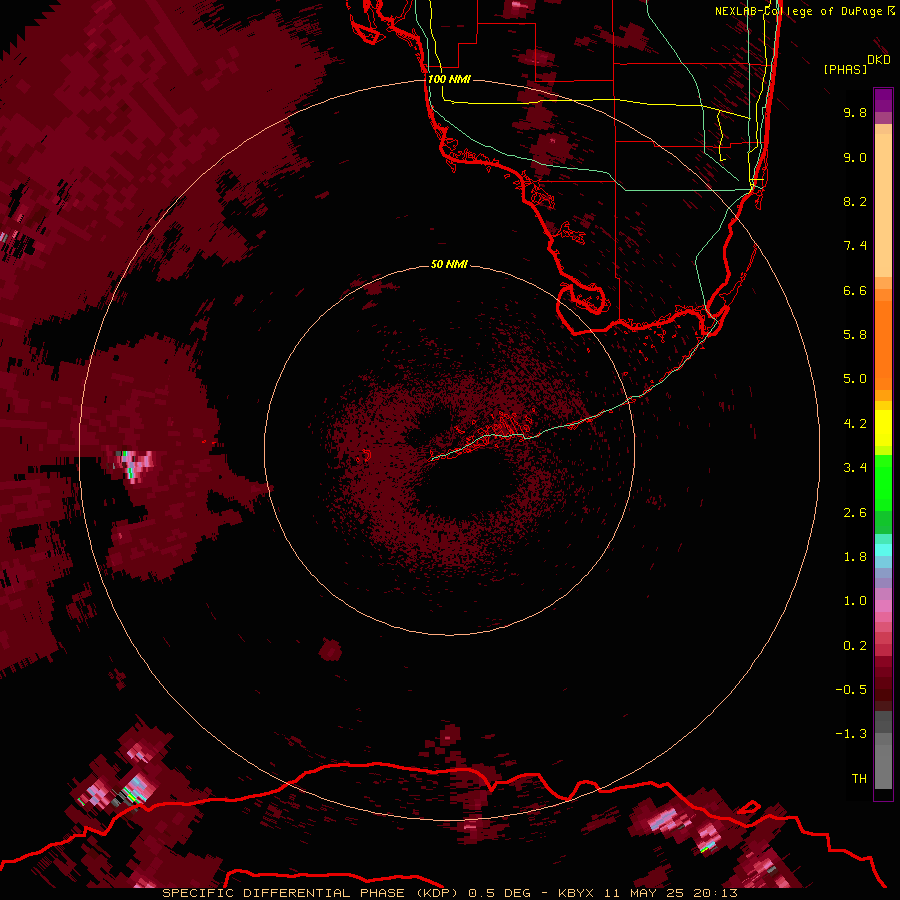Click the 2.6 legend value
The image size is (900, 900).
(x=855, y=513)
